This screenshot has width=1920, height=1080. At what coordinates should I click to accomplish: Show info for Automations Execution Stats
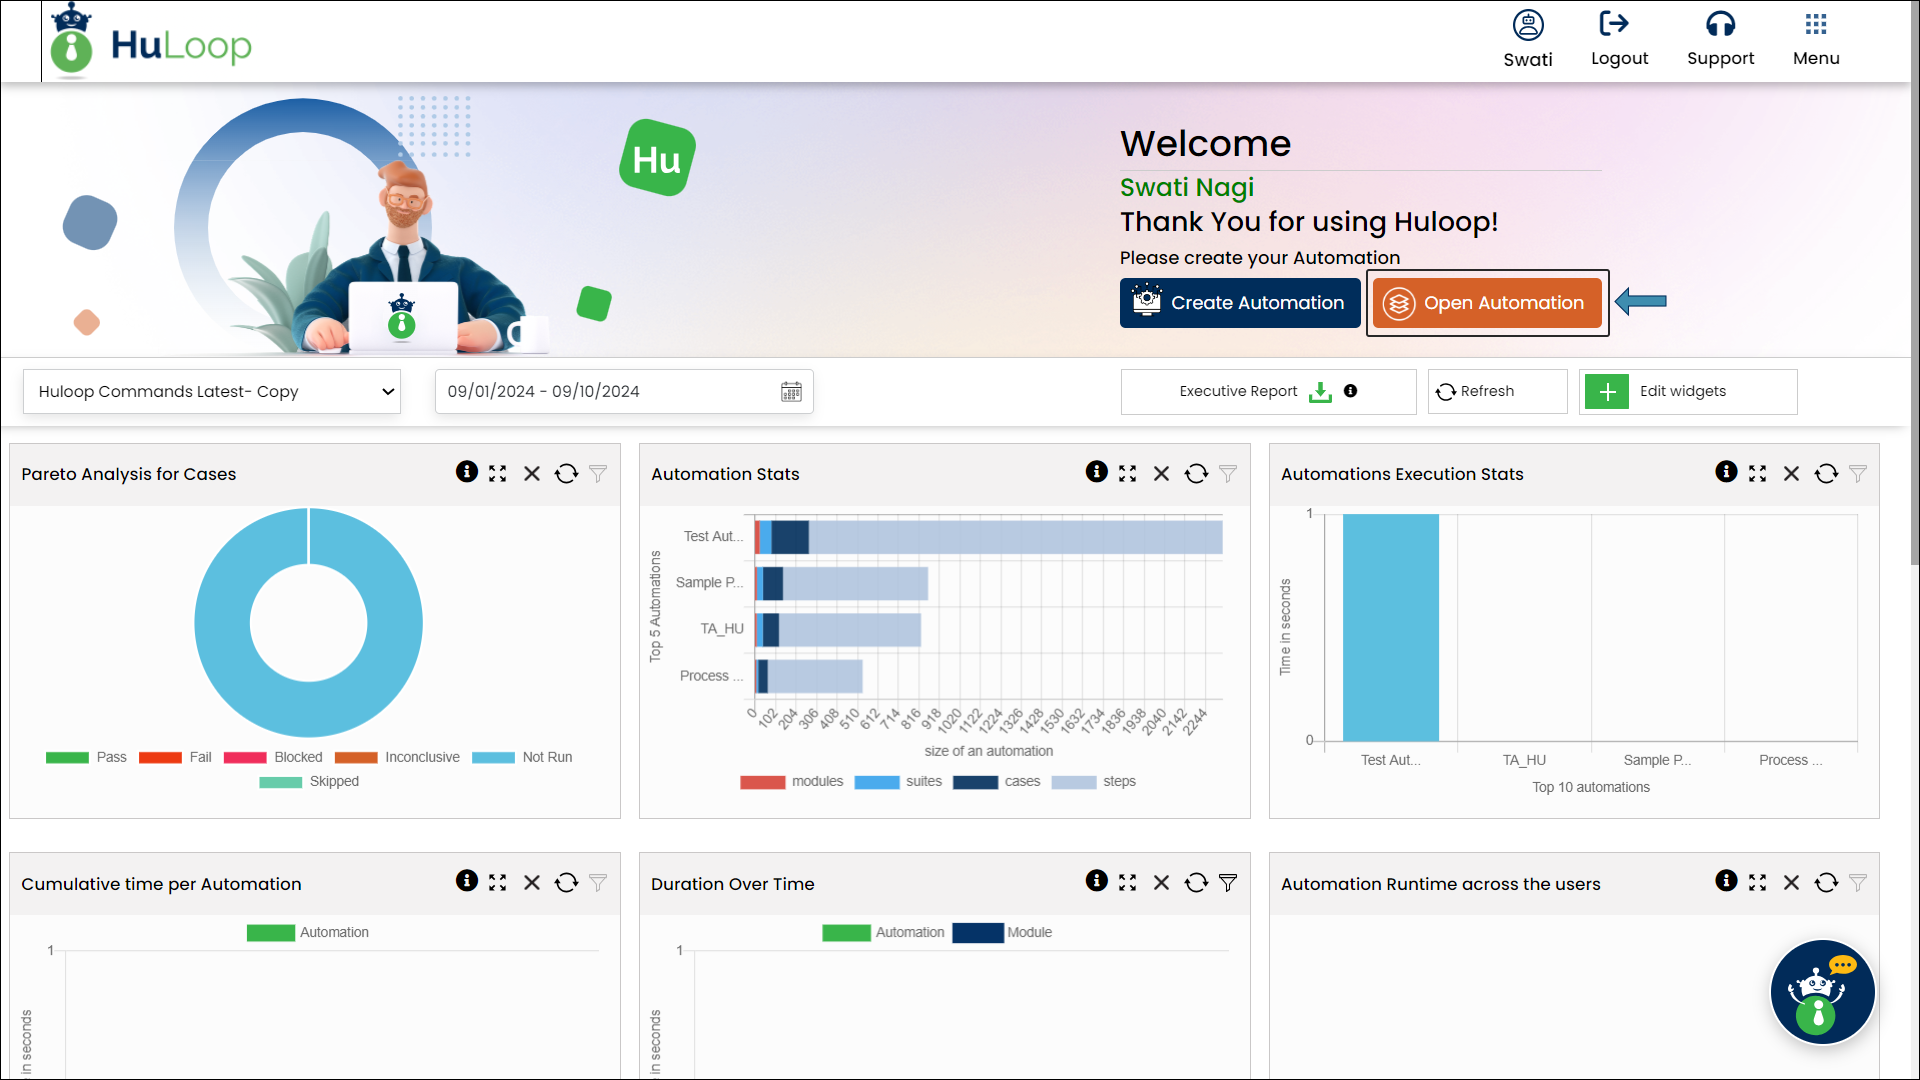click(x=1726, y=472)
